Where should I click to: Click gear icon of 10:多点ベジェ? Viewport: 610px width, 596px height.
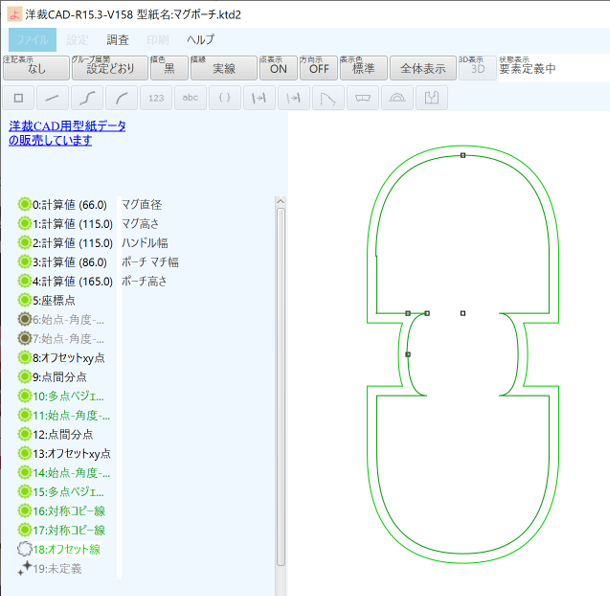pyautogui.click(x=25, y=396)
